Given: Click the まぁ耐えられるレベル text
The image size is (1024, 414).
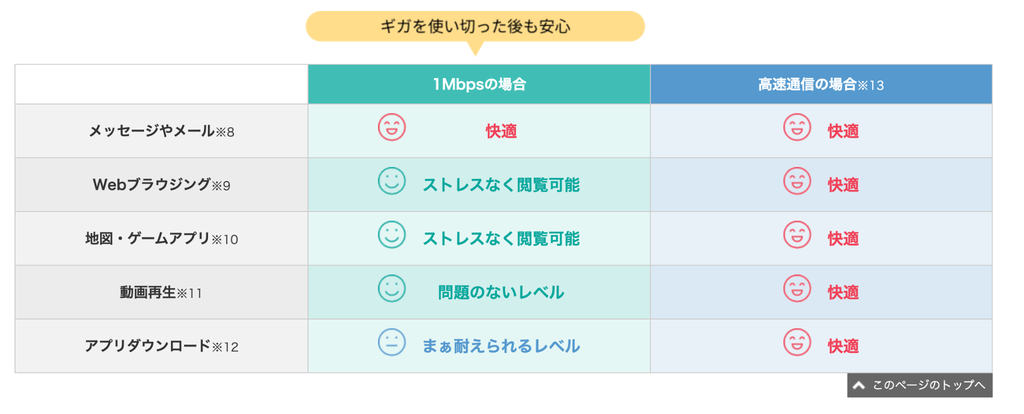Looking at the screenshot, I should click(x=501, y=346).
